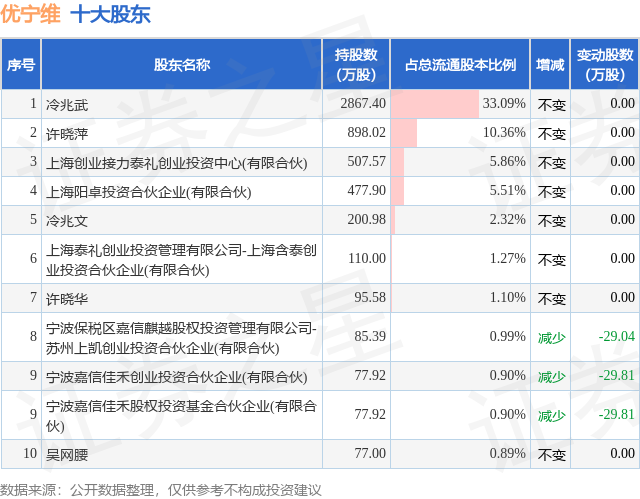Click the holding value 110.00
The image size is (640, 499).
[367, 258]
